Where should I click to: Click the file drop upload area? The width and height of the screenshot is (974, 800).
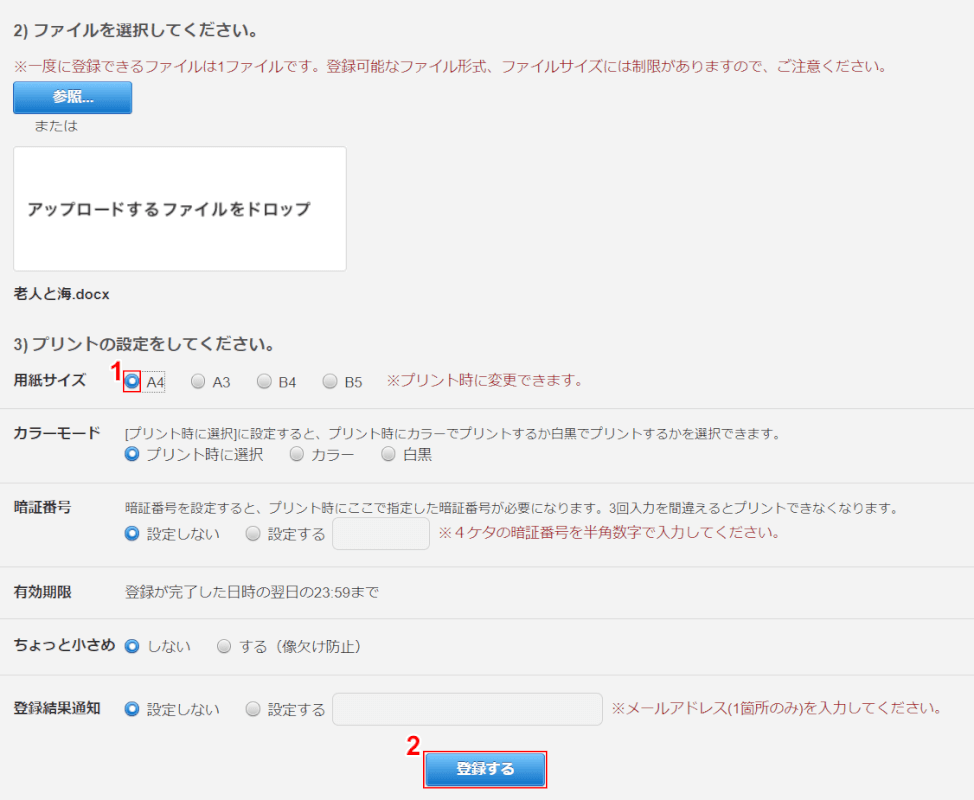pos(180,209)
